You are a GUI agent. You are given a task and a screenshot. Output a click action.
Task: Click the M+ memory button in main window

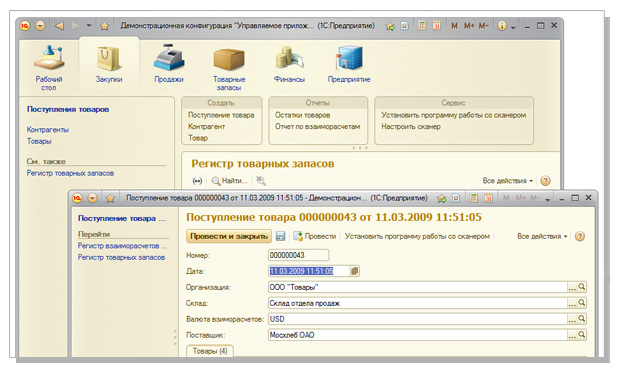(469, 26)
